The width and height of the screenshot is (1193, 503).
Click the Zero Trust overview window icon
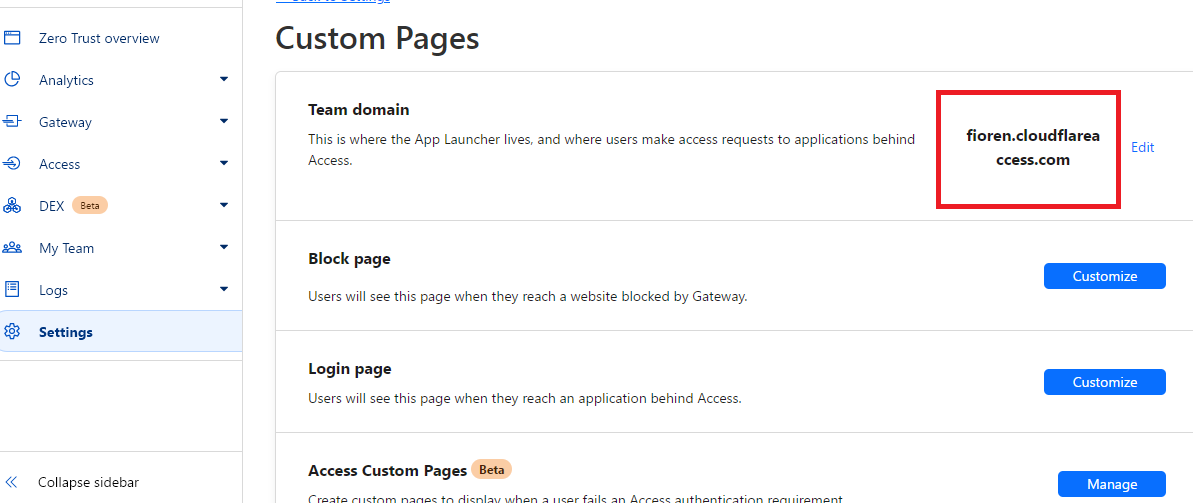pos(12,38)
